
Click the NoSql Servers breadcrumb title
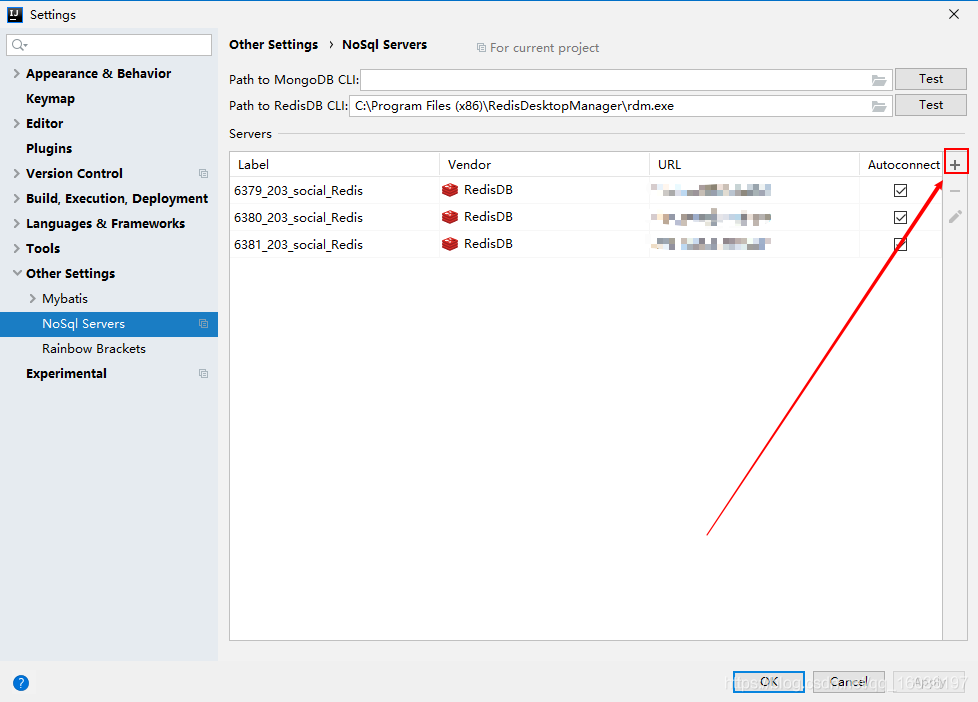tap(384, 45)
